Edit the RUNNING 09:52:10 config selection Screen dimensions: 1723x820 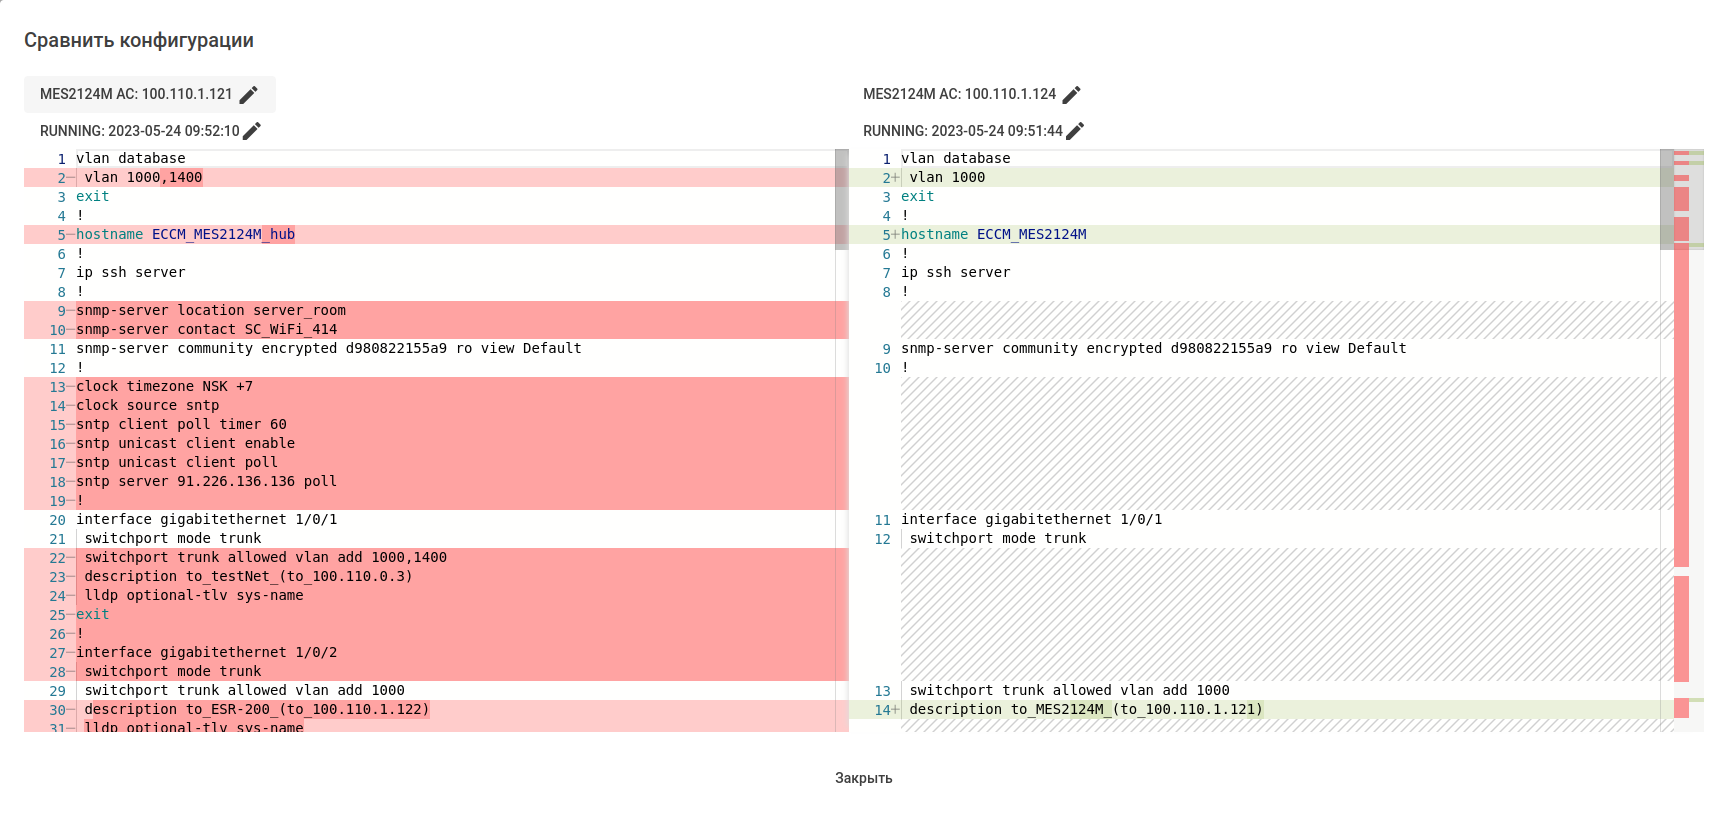[252, 131]
